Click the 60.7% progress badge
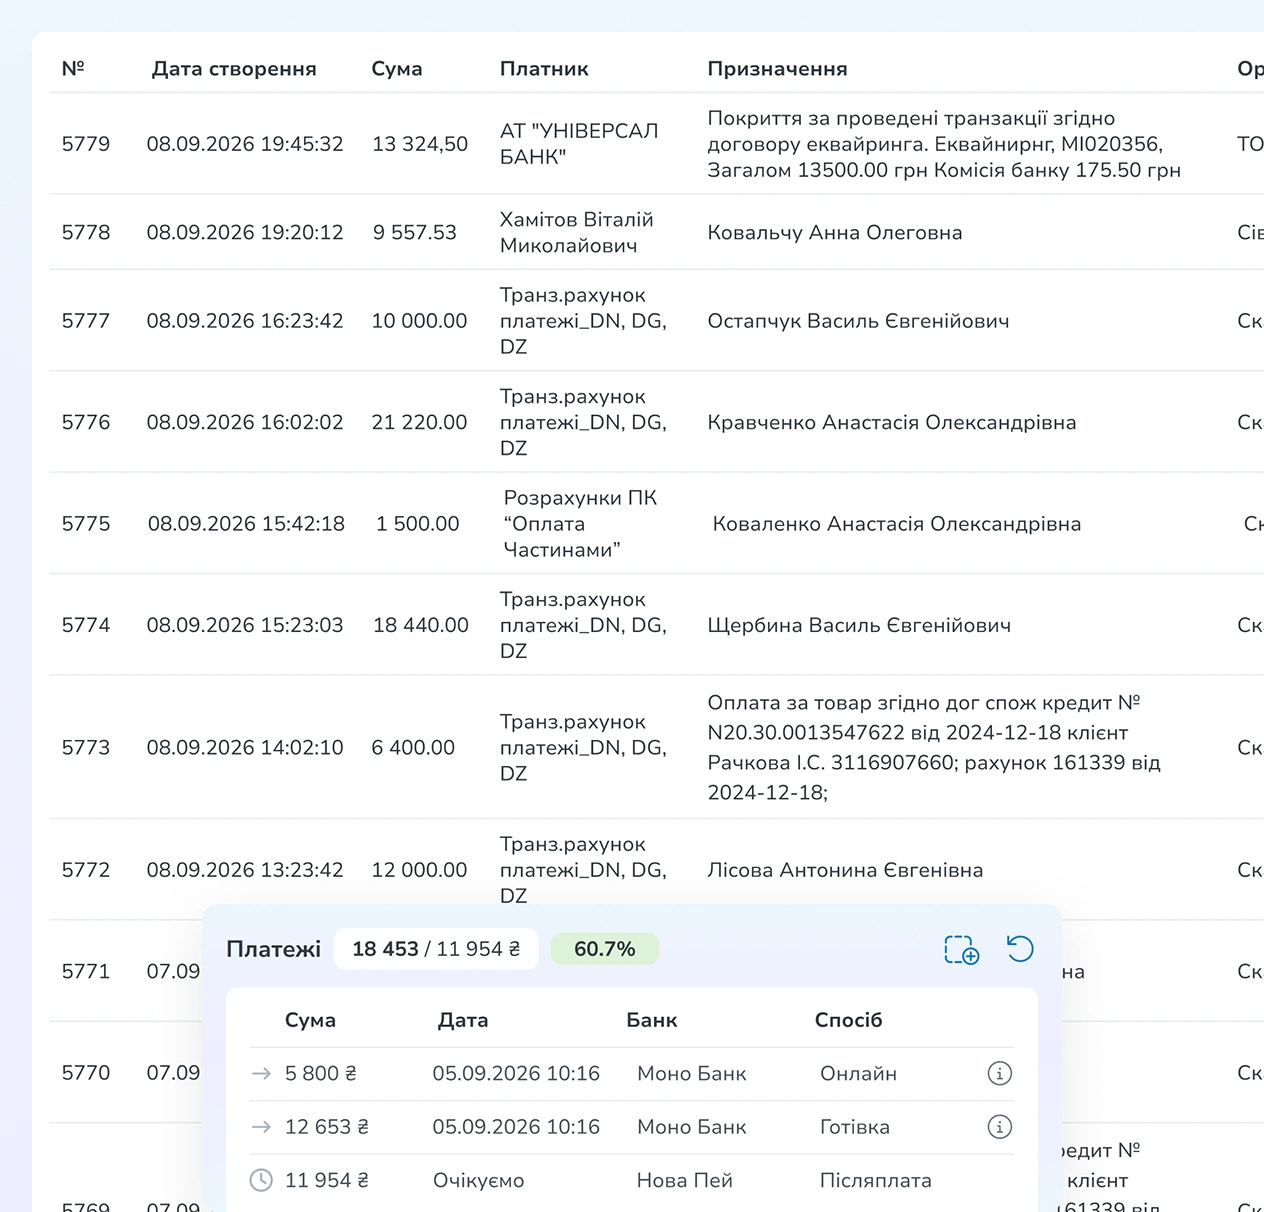The image size is (1264, 1212). point(605,949)
